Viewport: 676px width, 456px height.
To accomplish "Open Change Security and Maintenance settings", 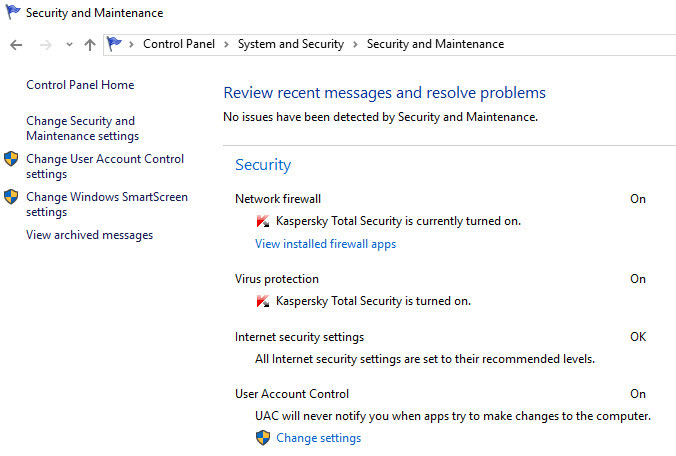I will tap(82, 128).
